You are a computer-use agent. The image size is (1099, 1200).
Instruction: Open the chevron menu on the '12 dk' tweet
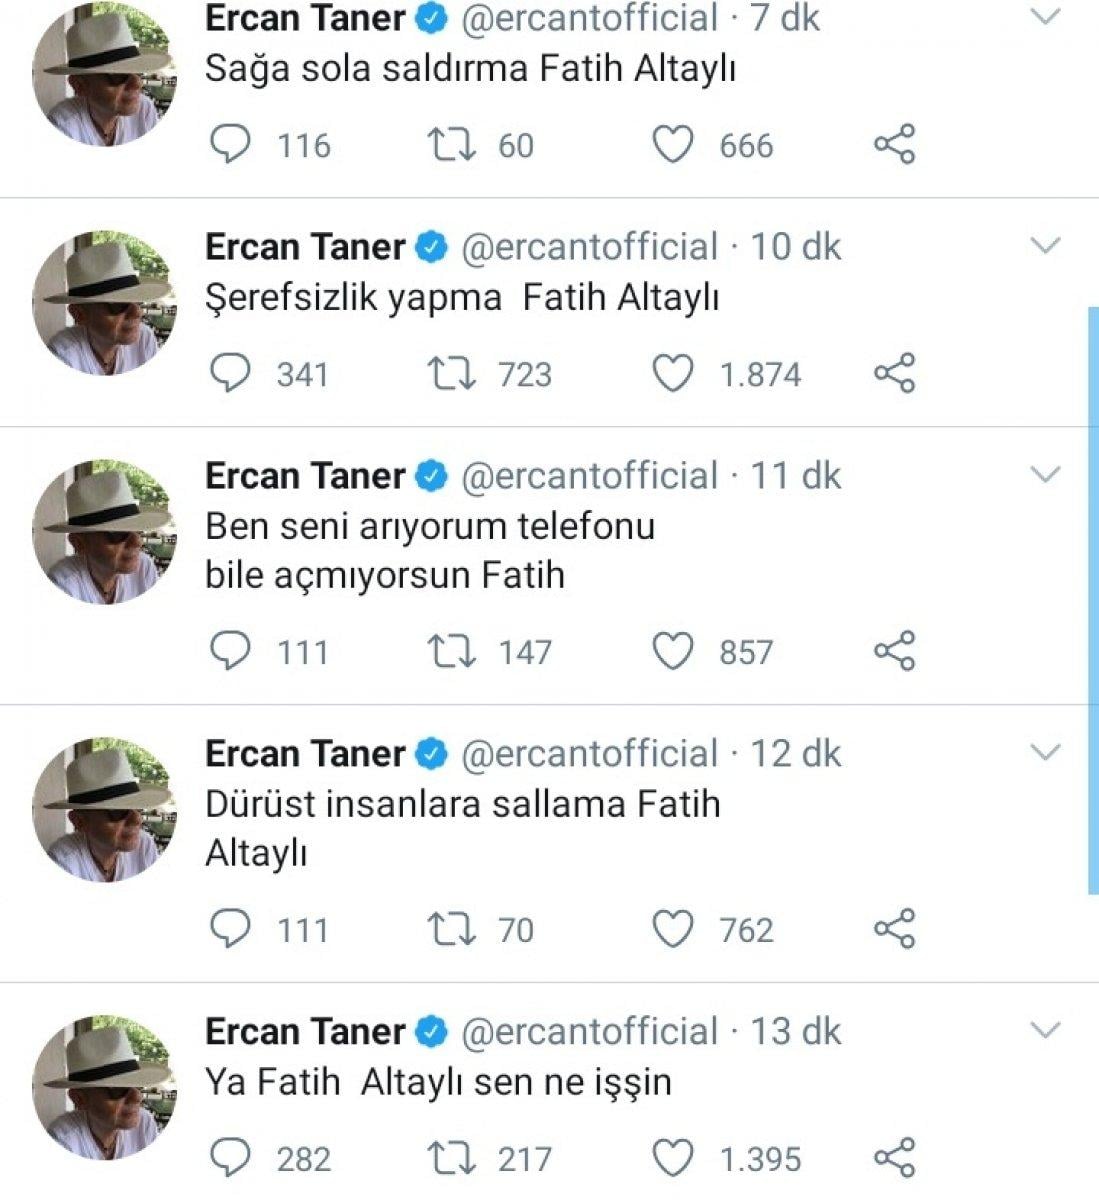pos(1047,752)
